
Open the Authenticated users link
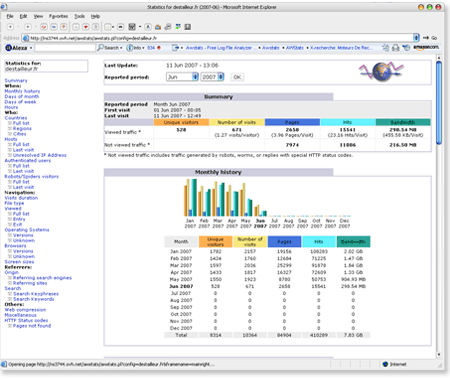tap(28, 160)
